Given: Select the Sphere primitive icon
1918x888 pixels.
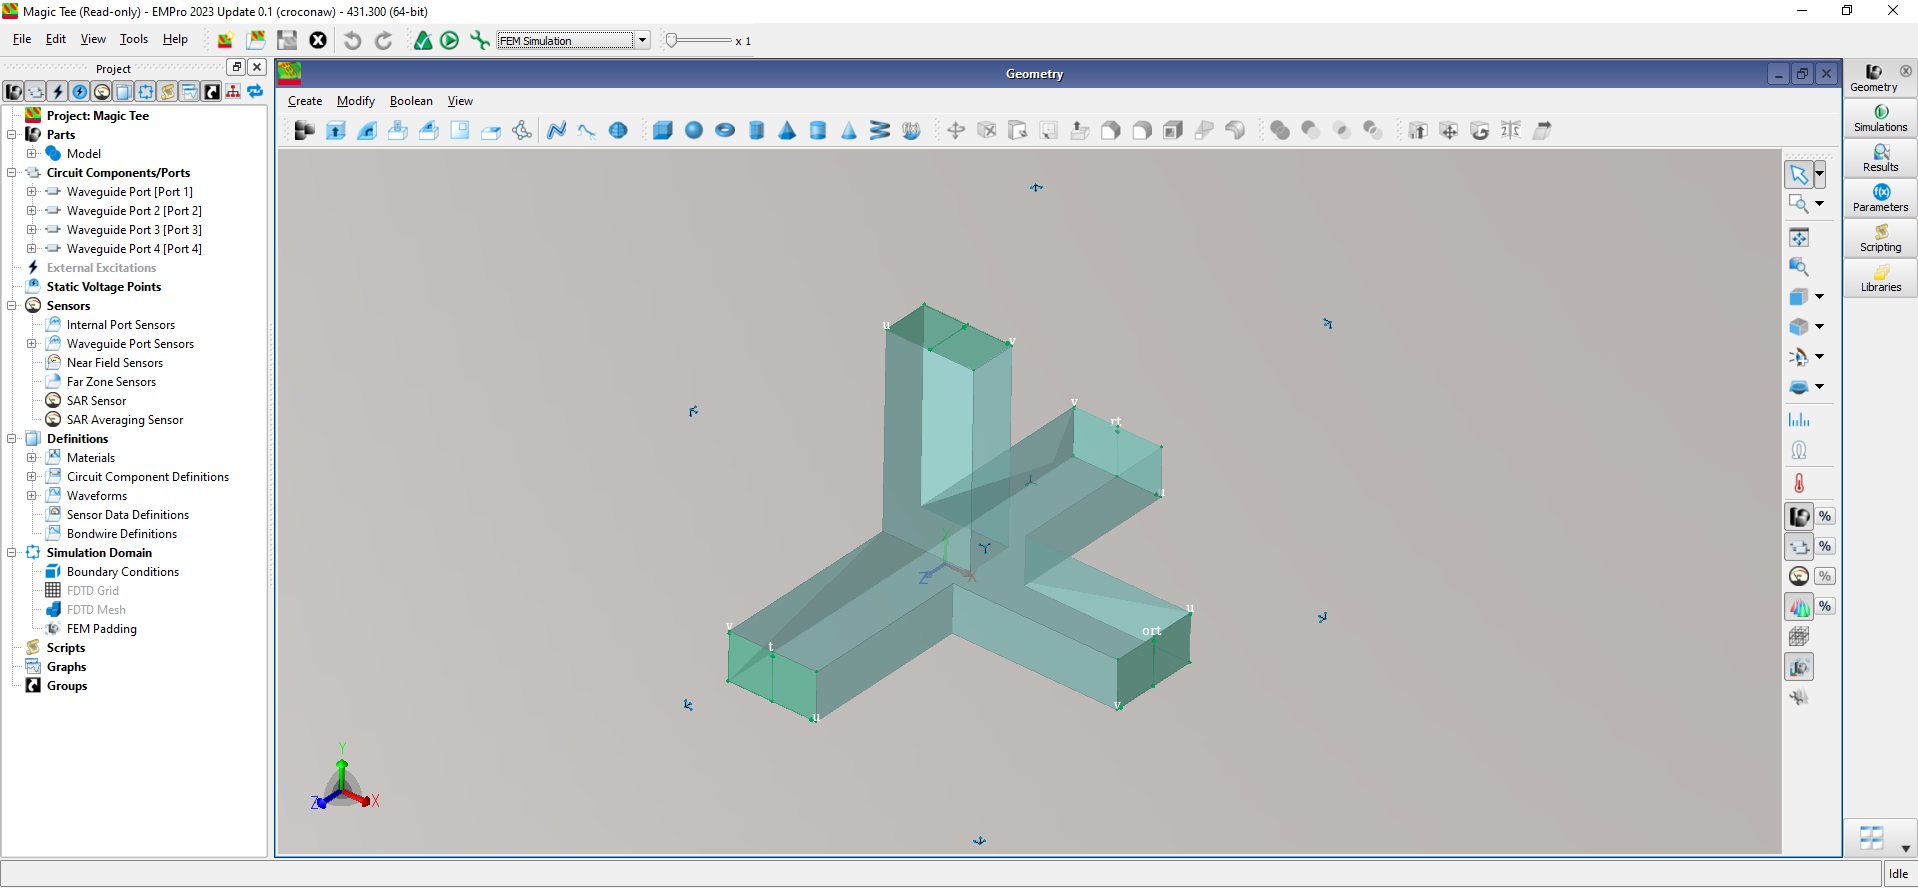Looking at the screenshot, I should [693, 130].
